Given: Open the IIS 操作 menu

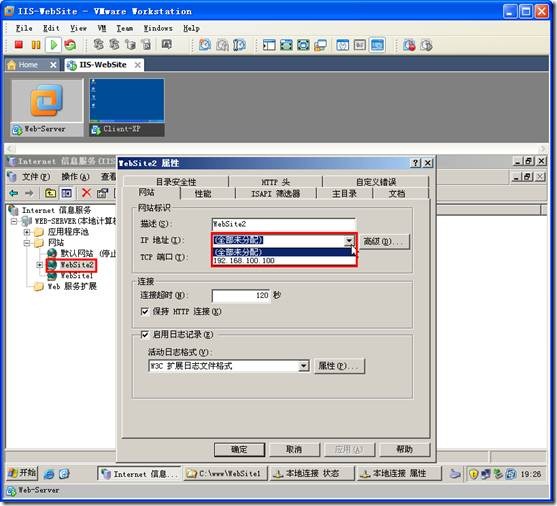Looking at the screenshot, I should pos(75,177).
